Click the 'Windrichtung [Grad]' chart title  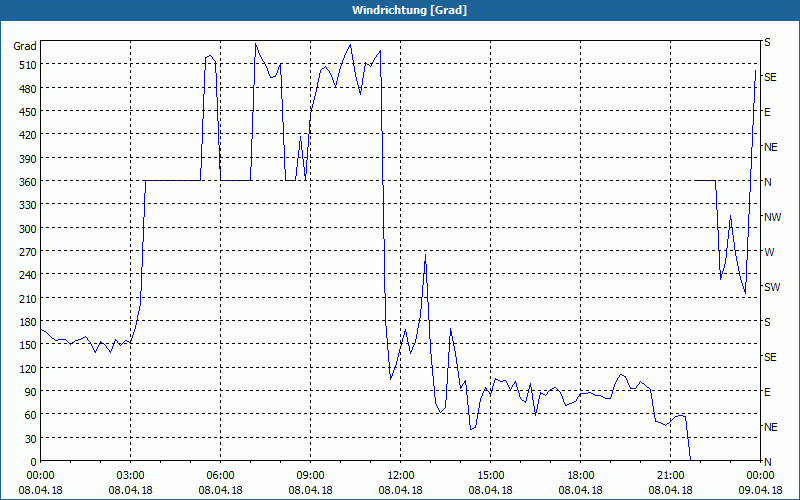pos(409,10)
